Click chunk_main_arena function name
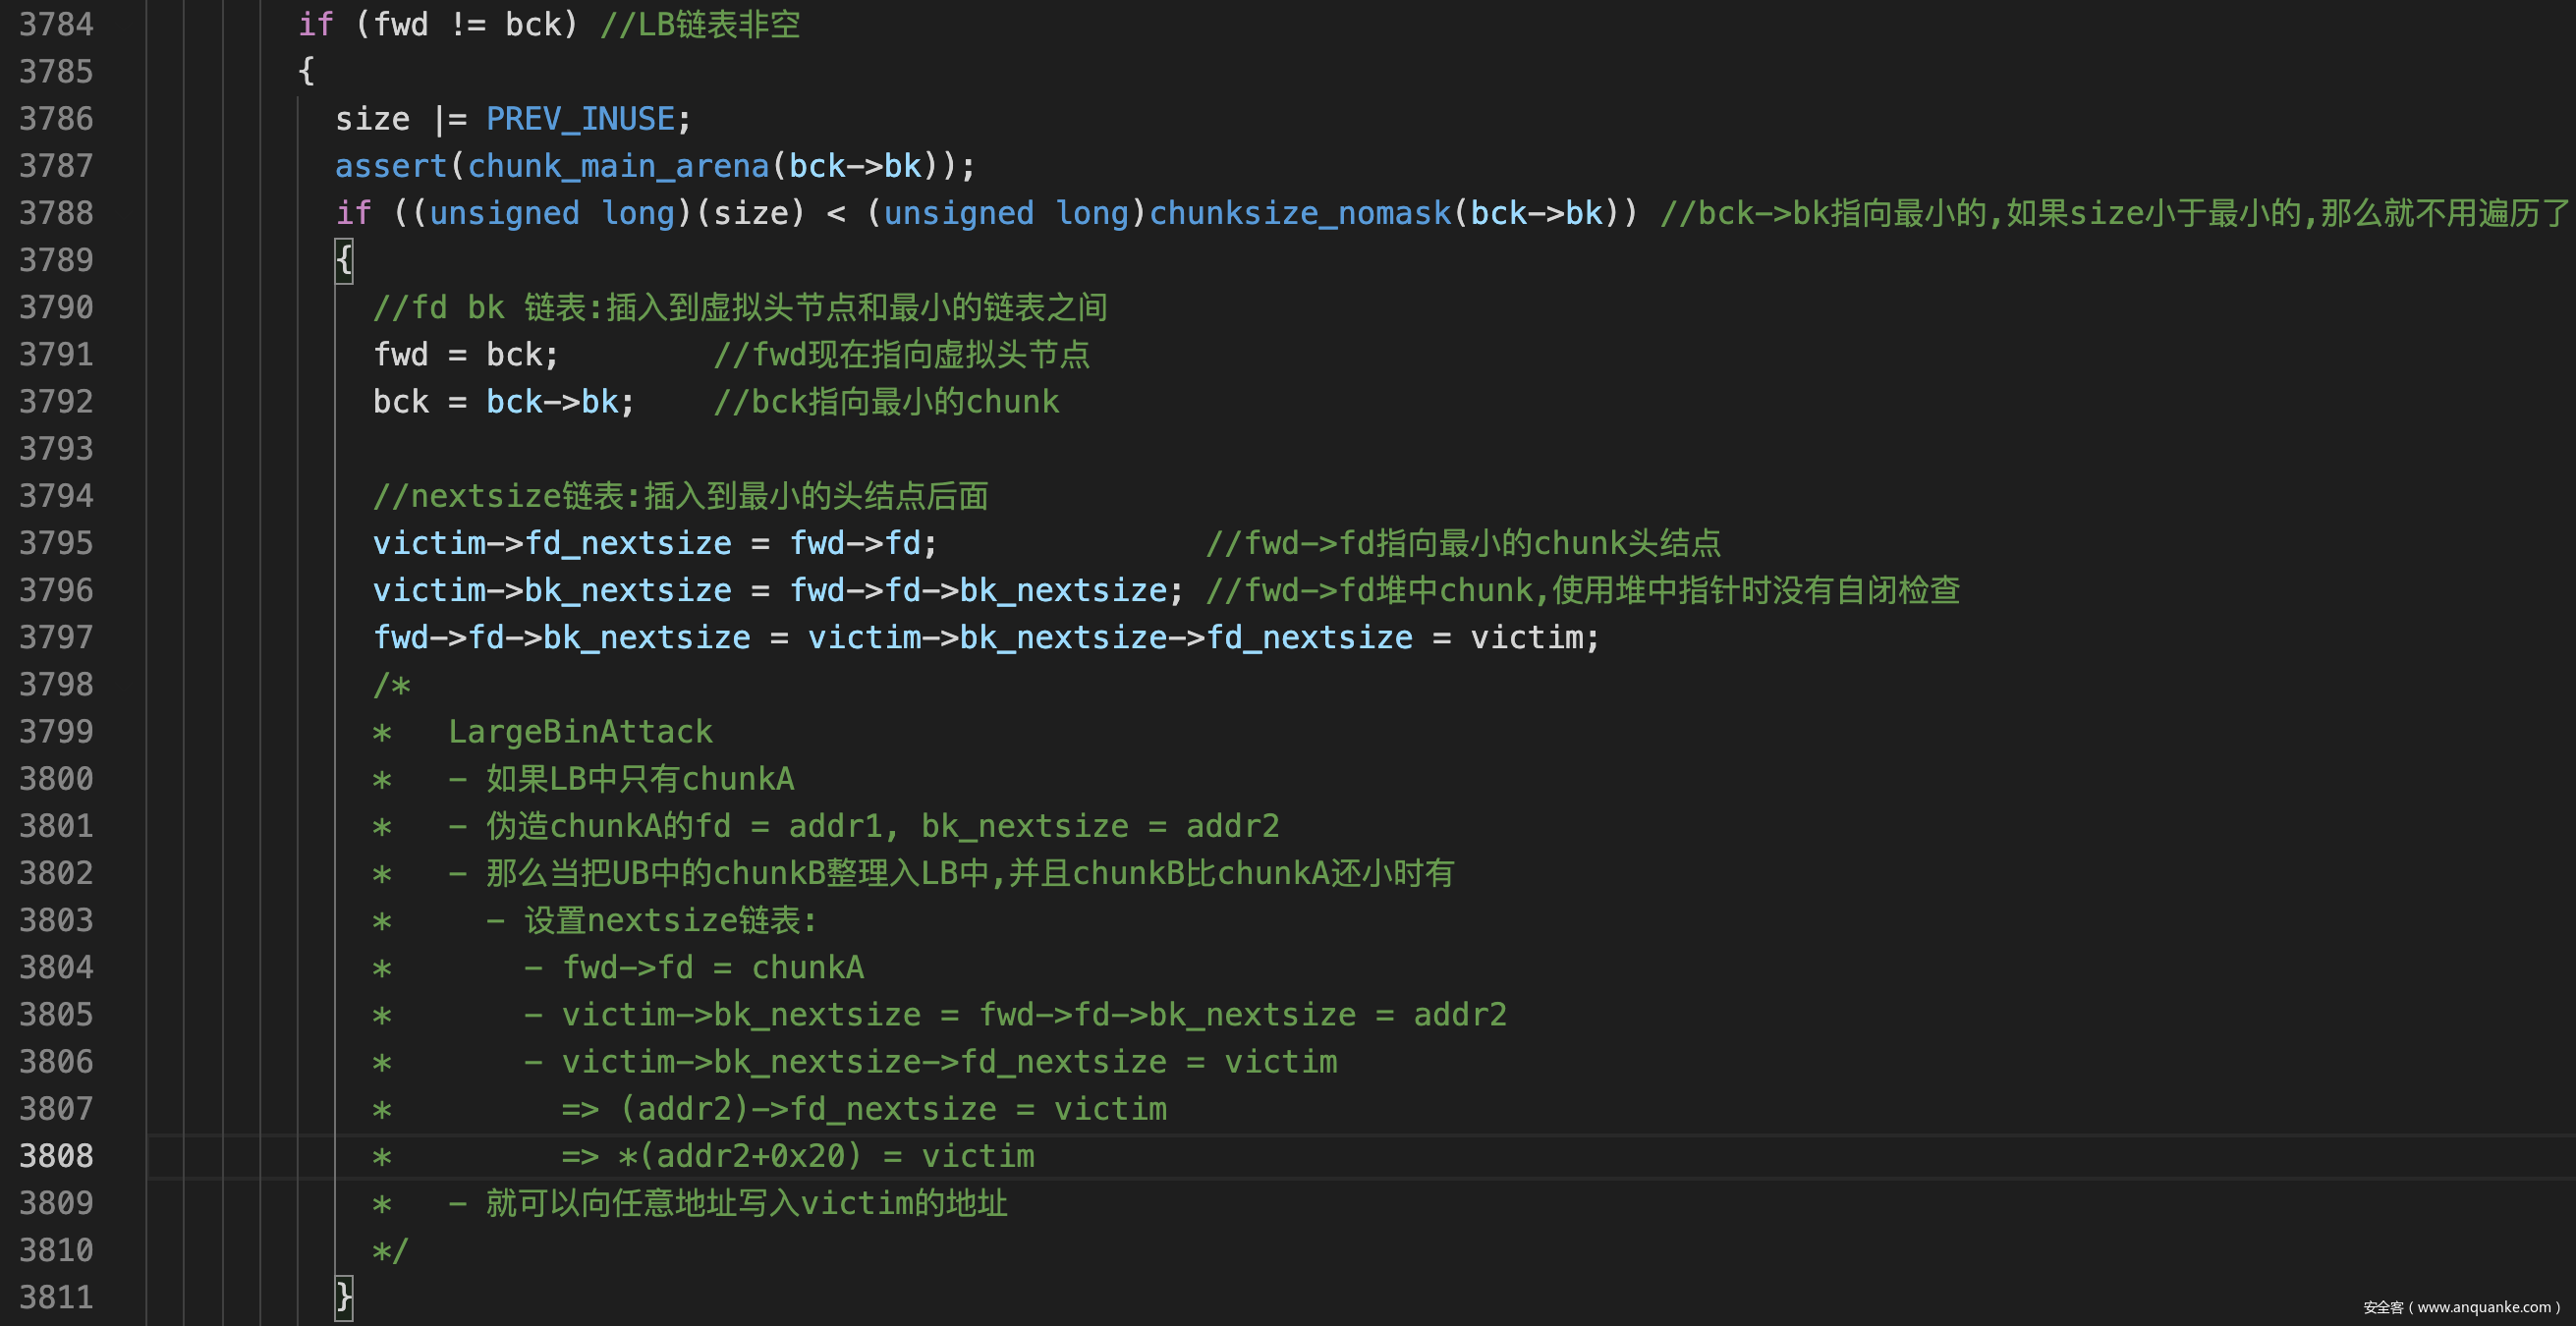Screen dimensions: 2576x1326 [618, 166]
